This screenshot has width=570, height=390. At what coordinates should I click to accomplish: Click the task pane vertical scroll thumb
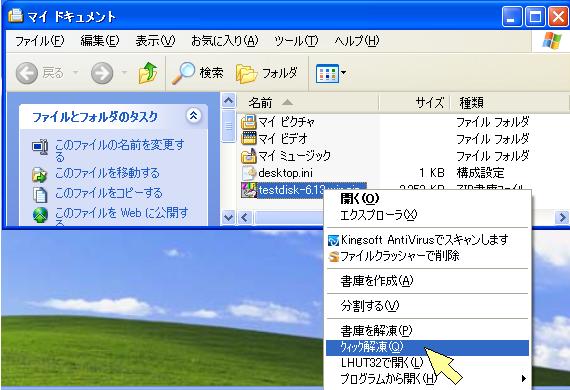229,126
